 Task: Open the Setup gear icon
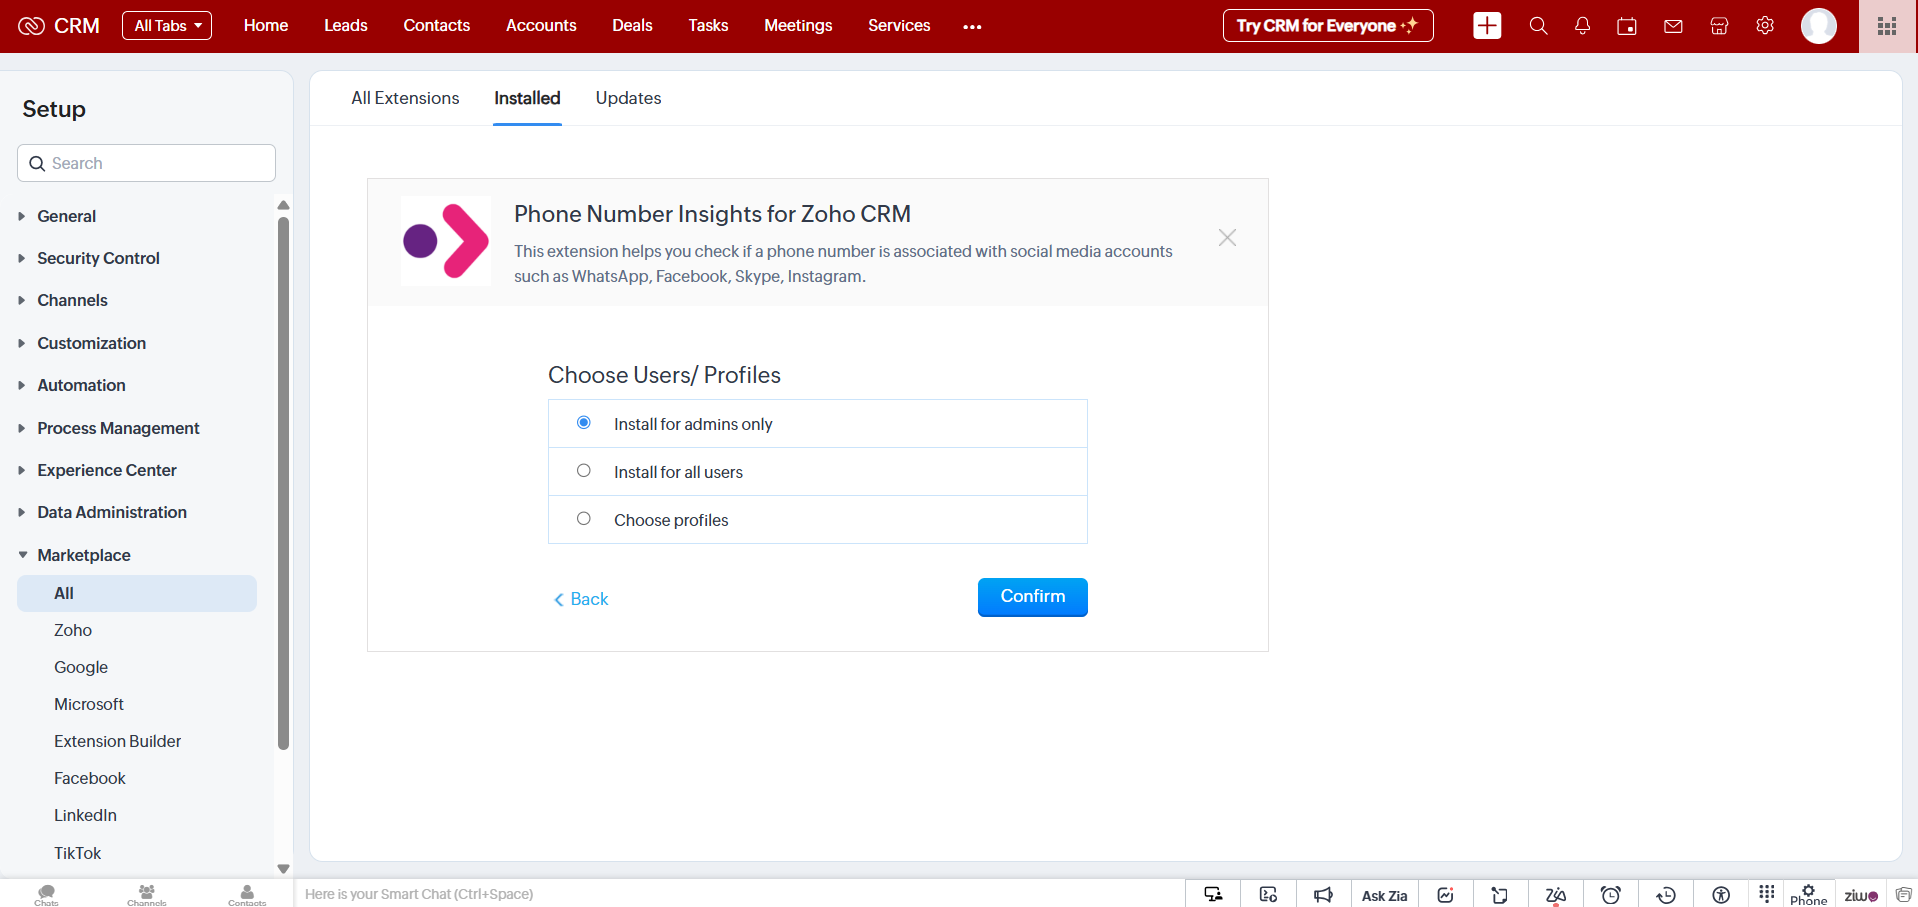[x=1765, y=26]
